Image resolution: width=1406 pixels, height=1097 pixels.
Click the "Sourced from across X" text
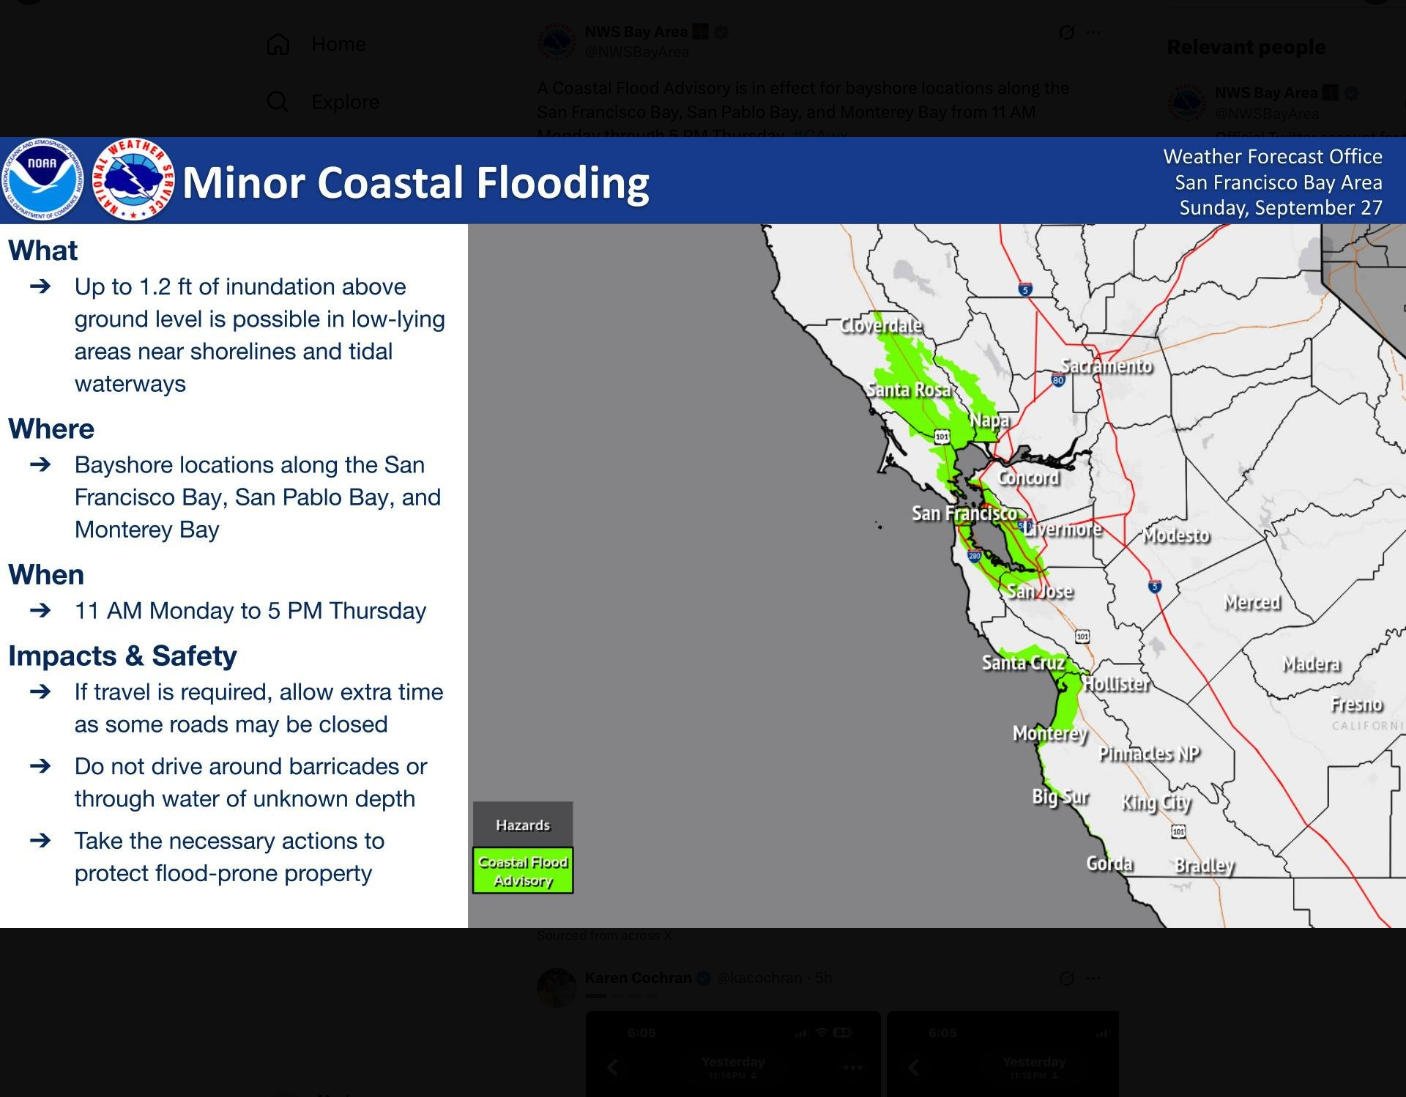[x=604, y=936]
